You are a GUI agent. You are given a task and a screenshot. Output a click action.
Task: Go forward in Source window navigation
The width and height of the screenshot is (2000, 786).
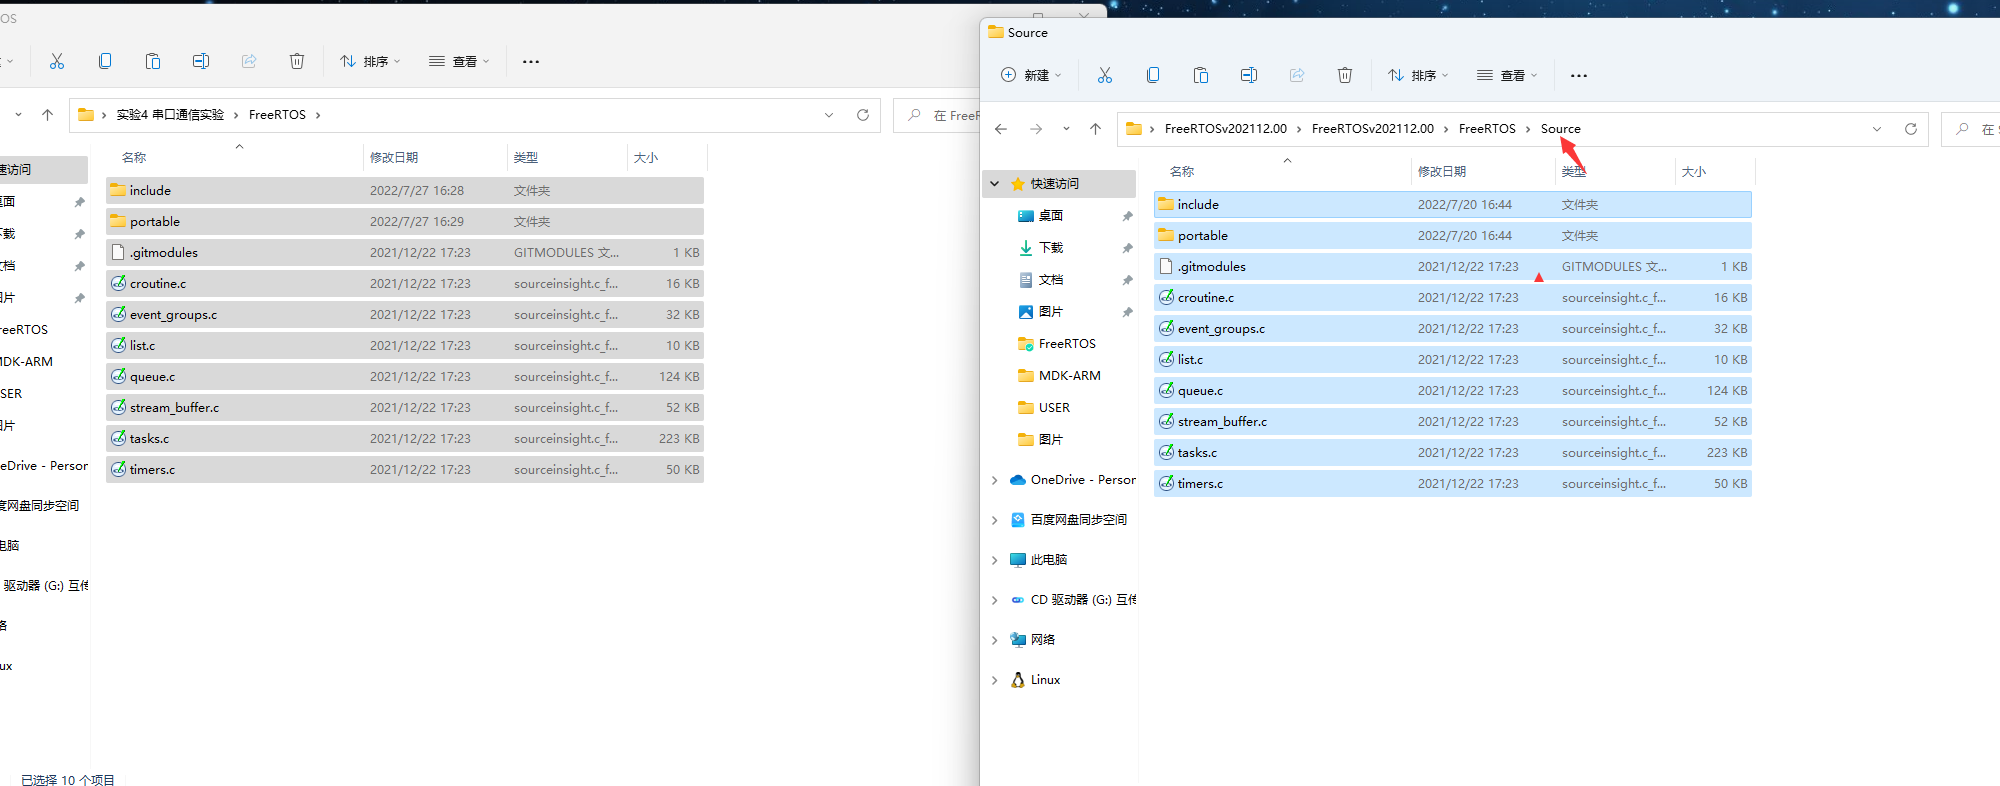1036,129
